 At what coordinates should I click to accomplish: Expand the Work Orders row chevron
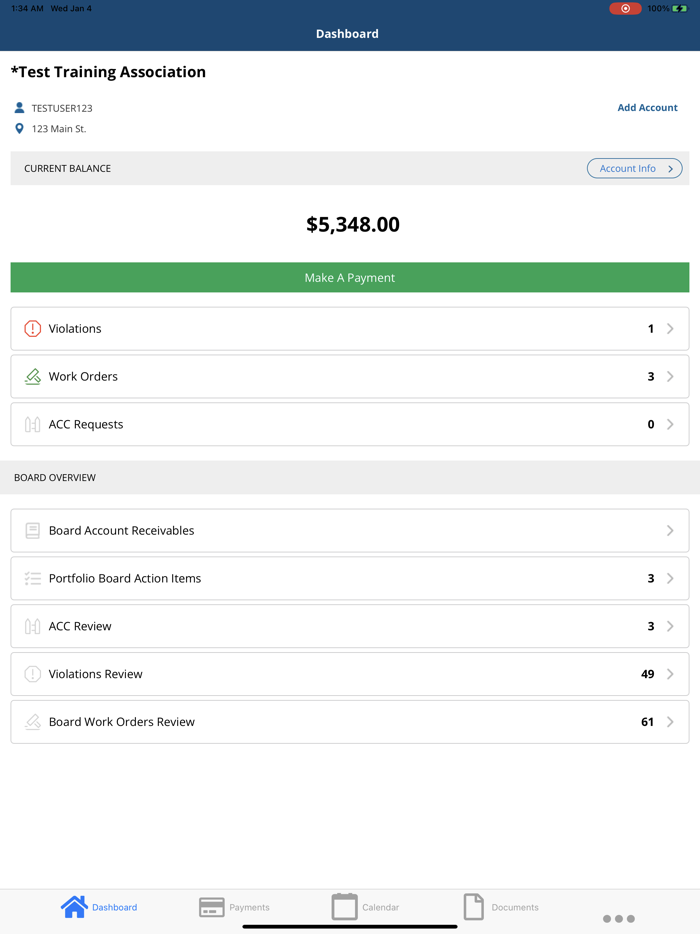670,377
